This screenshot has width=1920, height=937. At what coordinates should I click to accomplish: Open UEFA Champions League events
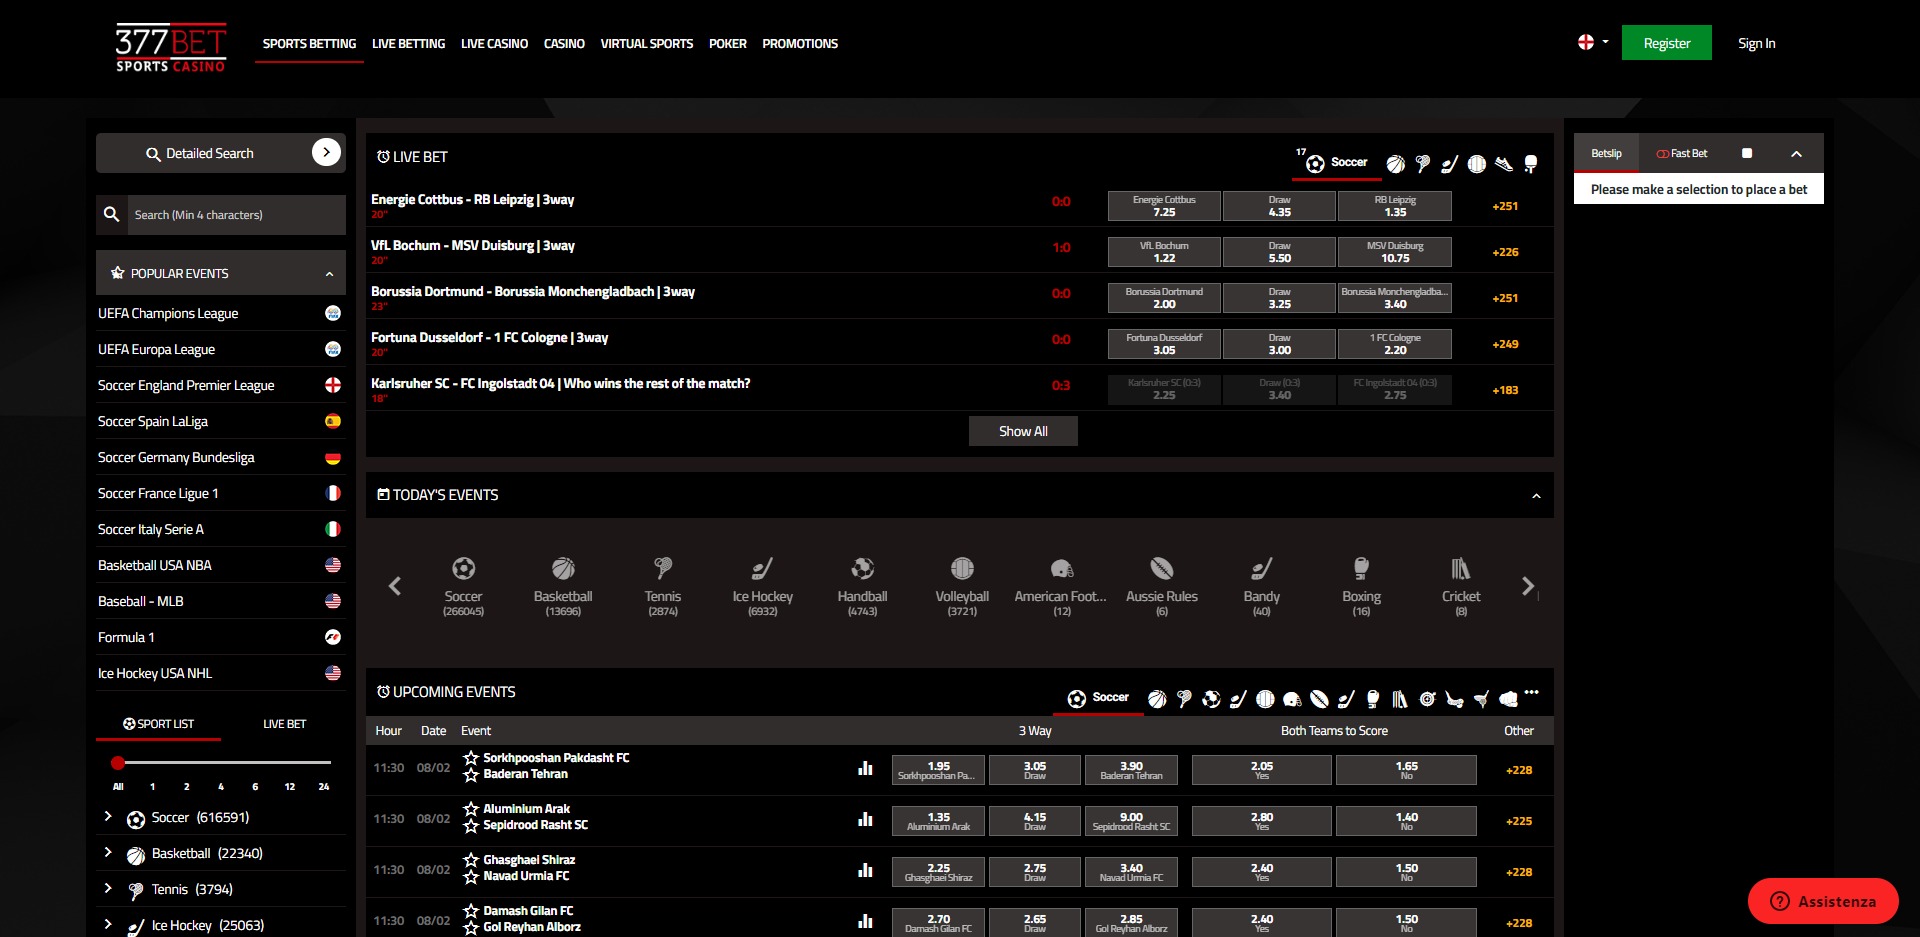220,313
